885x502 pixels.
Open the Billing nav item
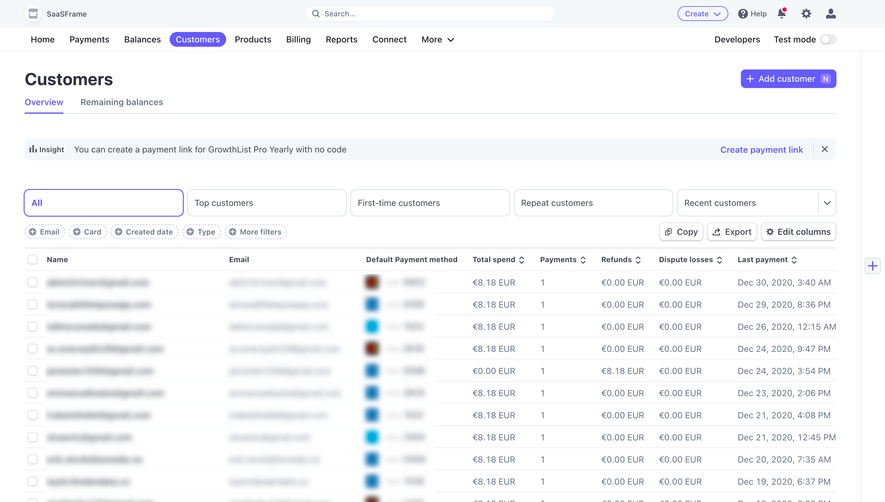[299, 40]
